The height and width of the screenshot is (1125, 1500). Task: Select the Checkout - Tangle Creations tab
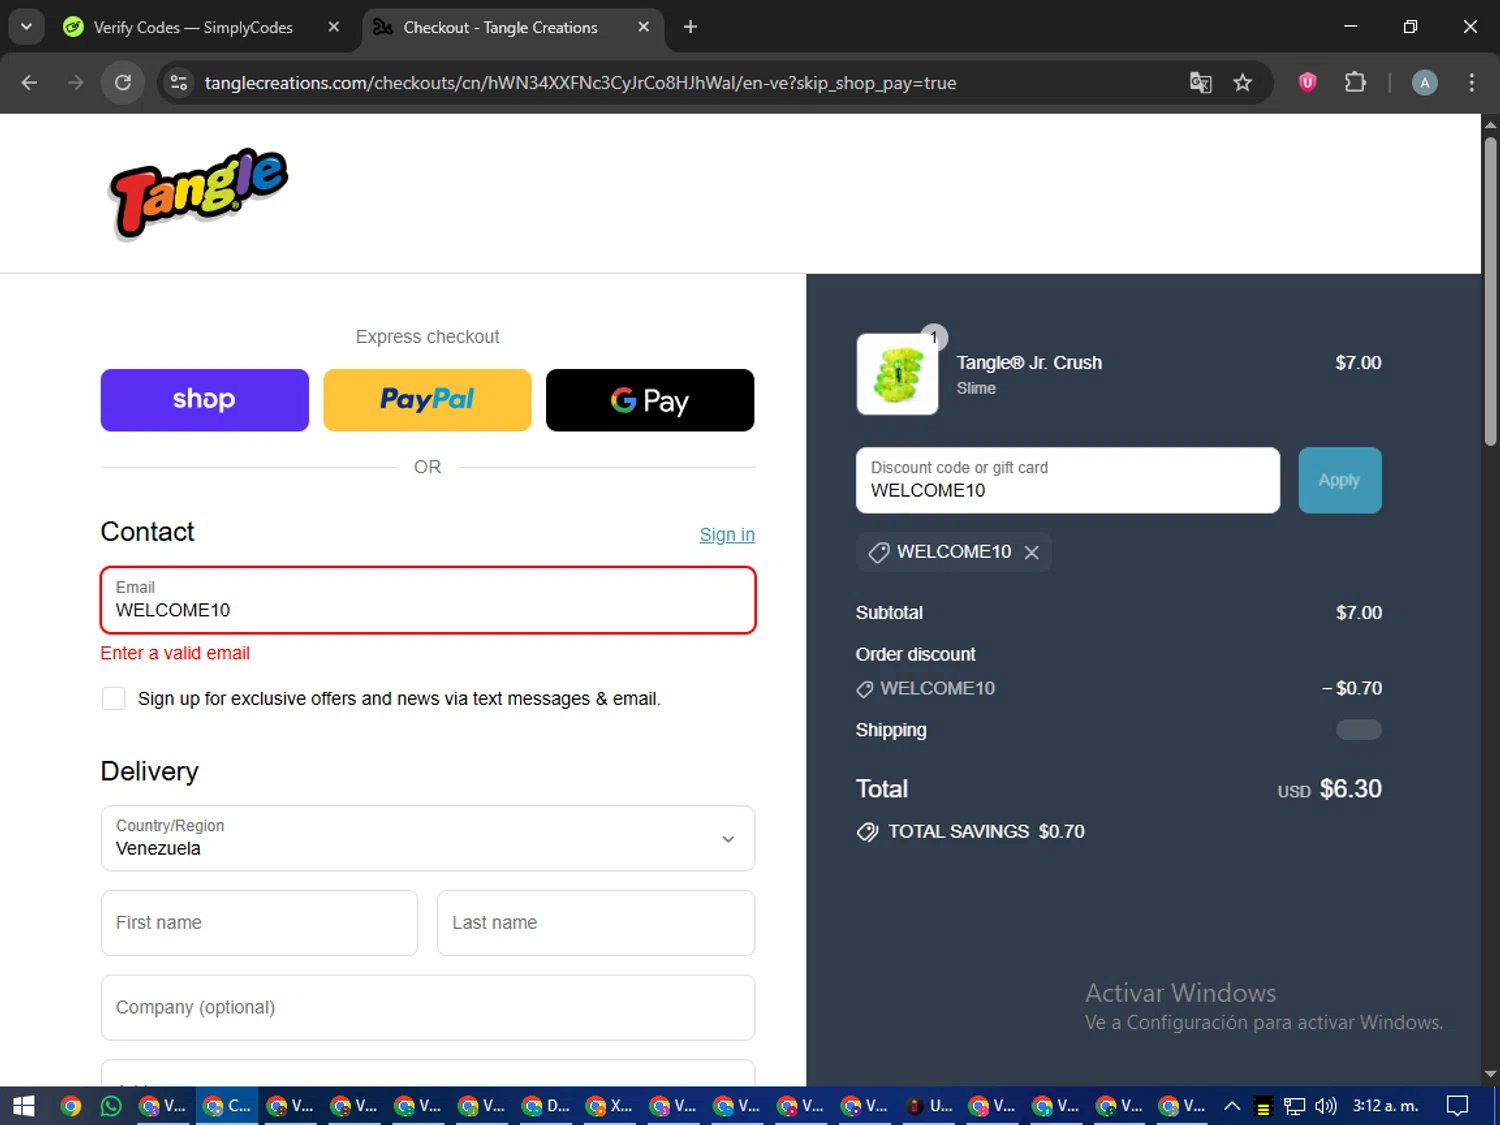[500, 27]
